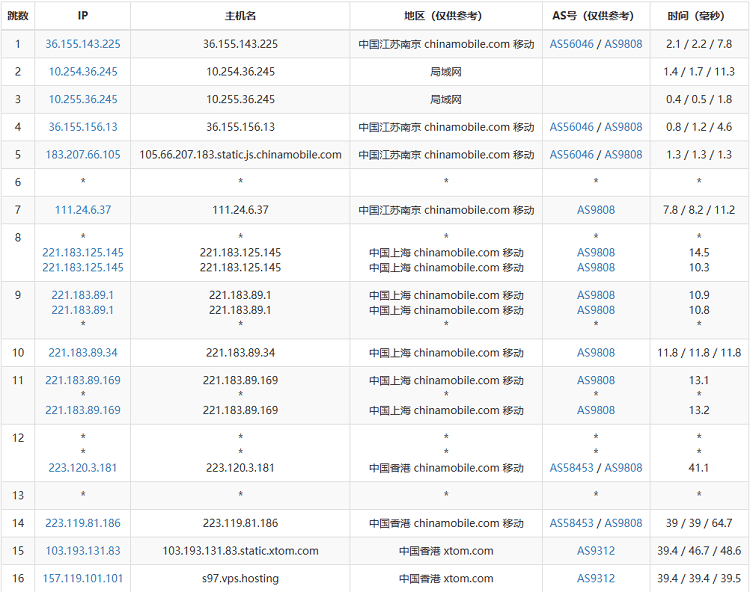The image size is (750, 592).
Task: Follow the AS9808 link in hop 10
Action: tap(596, 353)
